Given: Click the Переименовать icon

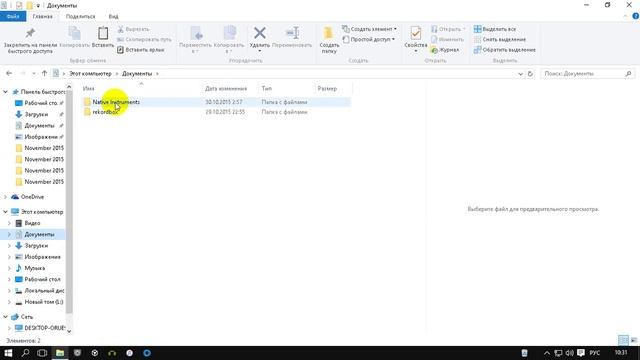Looking at the screenshot, I should coord(292,33).
